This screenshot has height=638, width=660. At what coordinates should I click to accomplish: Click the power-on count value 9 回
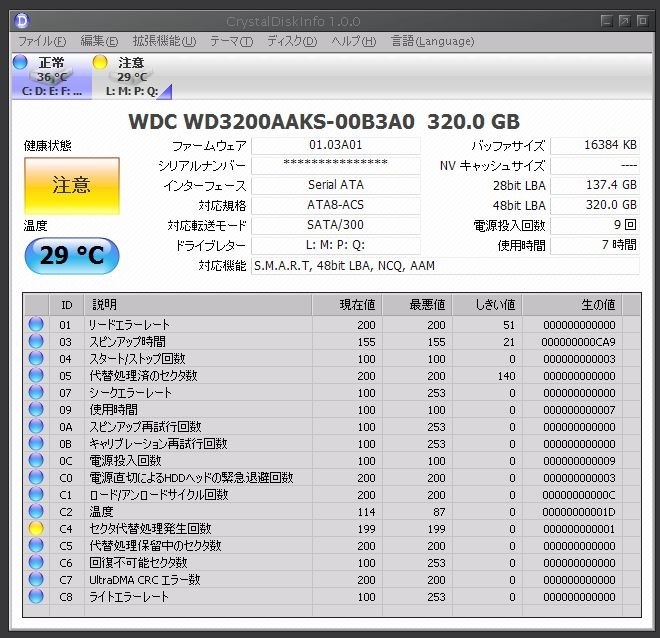click(595, 225)
